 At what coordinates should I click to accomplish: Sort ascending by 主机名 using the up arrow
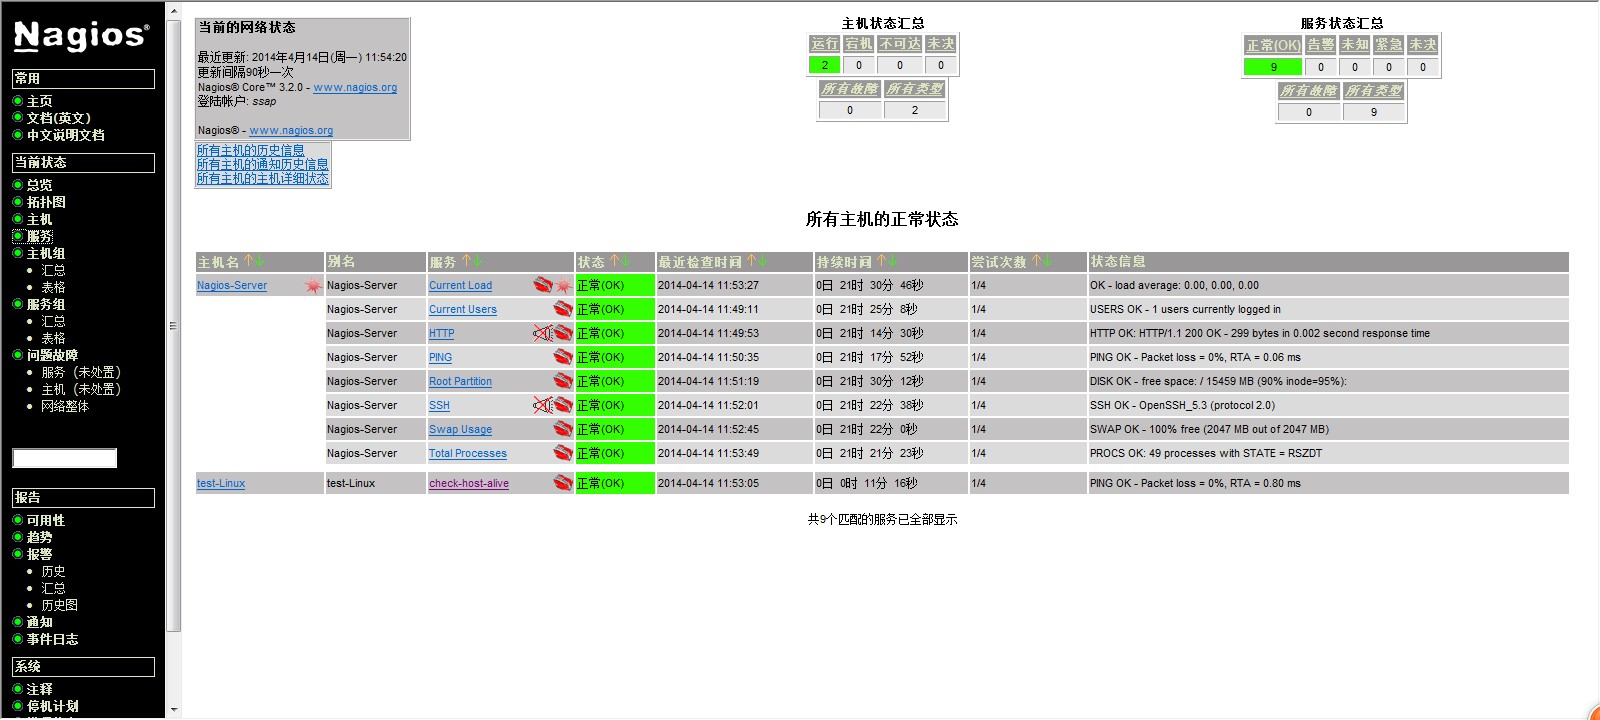pyautogui.click(x=248, y=261)
